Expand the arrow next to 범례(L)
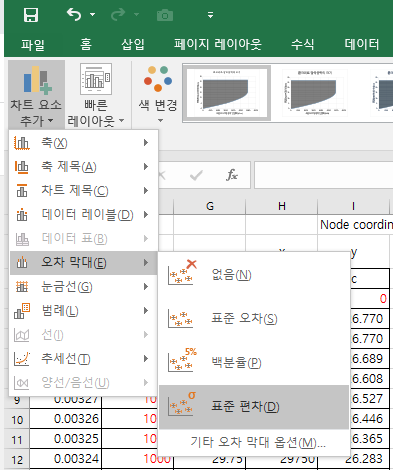Image resolution: width=393 pixels, height=470 pixels. click(x=146, y=311)
